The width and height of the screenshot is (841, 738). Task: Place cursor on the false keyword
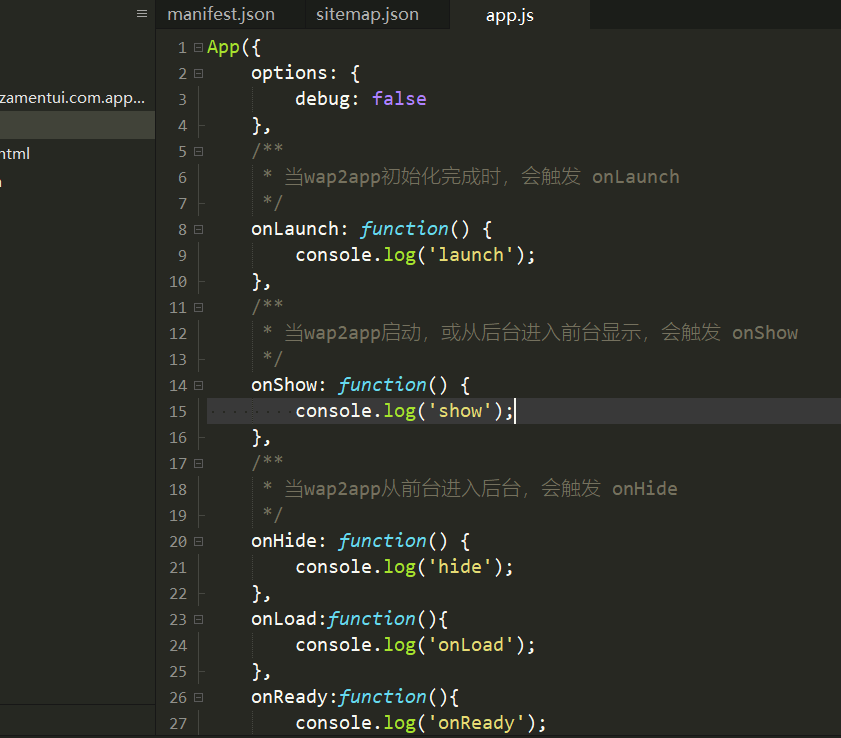399,99
